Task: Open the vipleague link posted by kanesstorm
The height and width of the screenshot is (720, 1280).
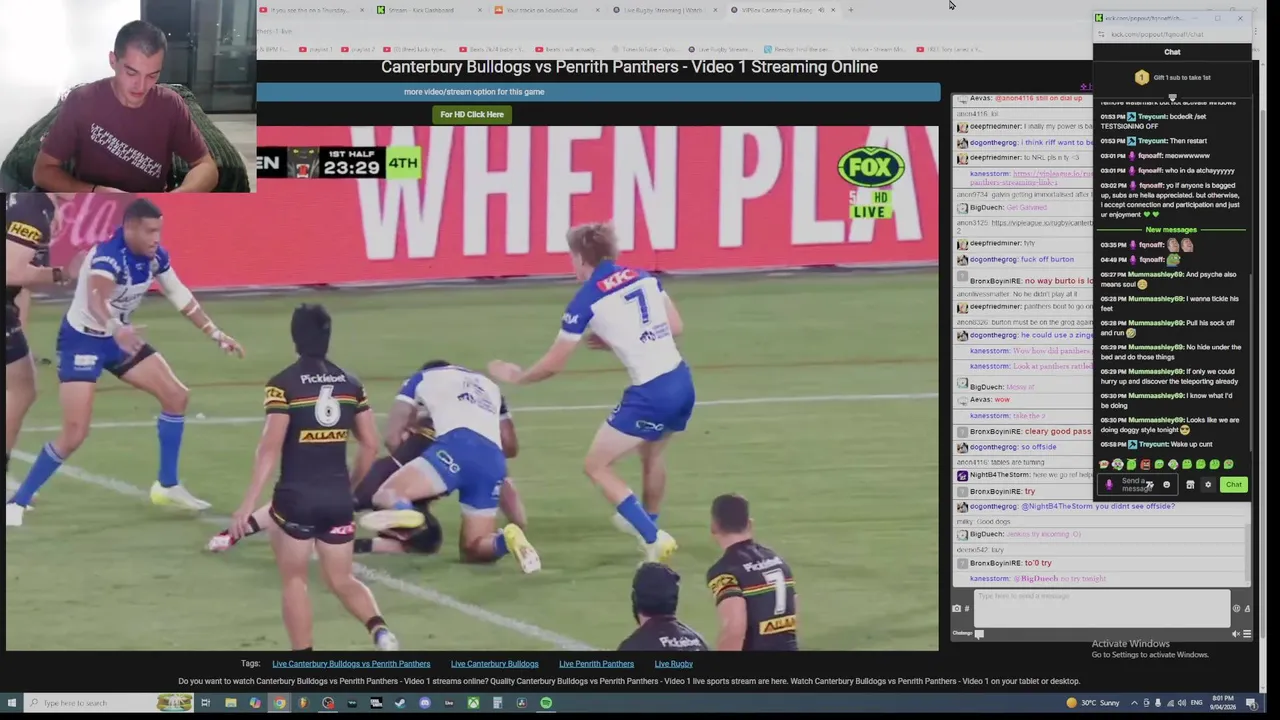Action: coord(1031,178)
